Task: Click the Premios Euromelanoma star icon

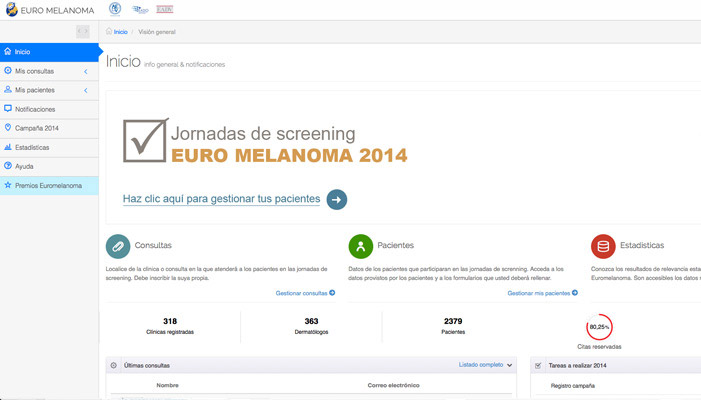Action: click(x=8, y=185)
